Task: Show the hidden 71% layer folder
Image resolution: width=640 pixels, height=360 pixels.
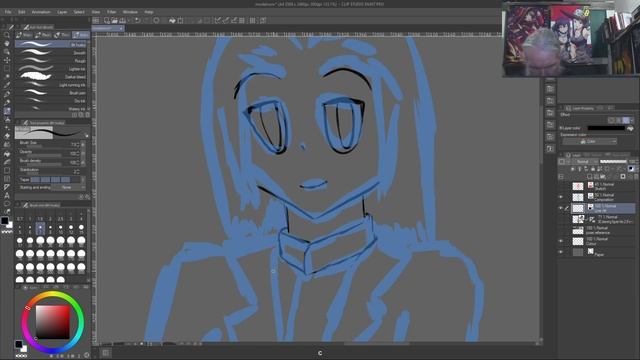Action: [x=561, y=219]
